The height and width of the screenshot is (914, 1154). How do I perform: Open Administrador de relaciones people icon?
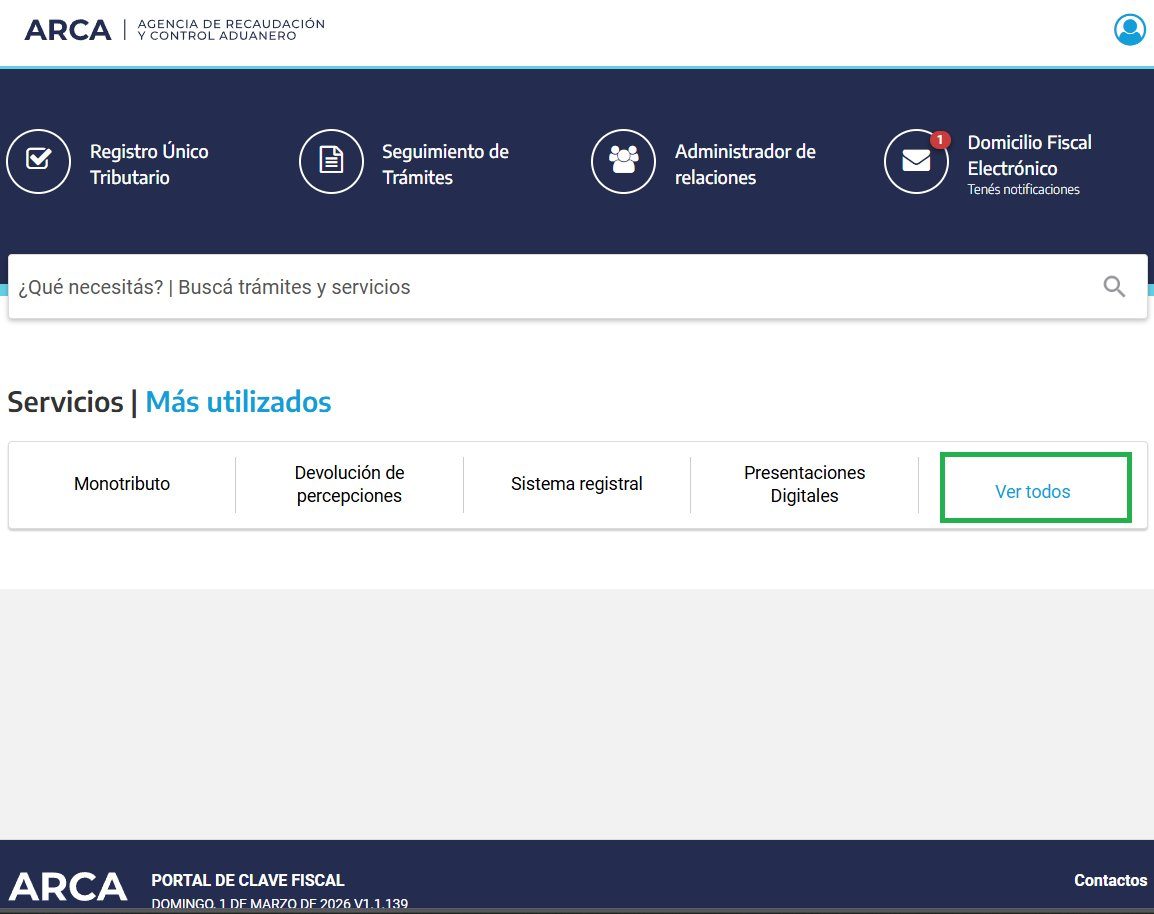[623, 161]
